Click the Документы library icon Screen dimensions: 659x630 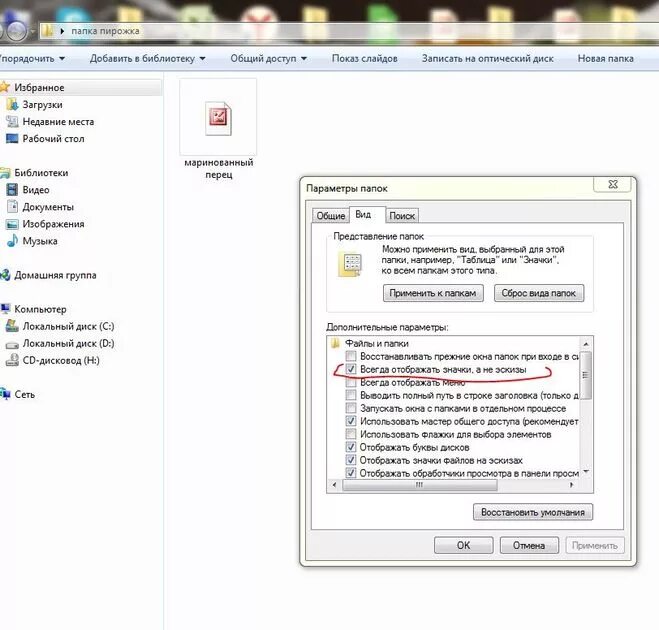(13, 207)
